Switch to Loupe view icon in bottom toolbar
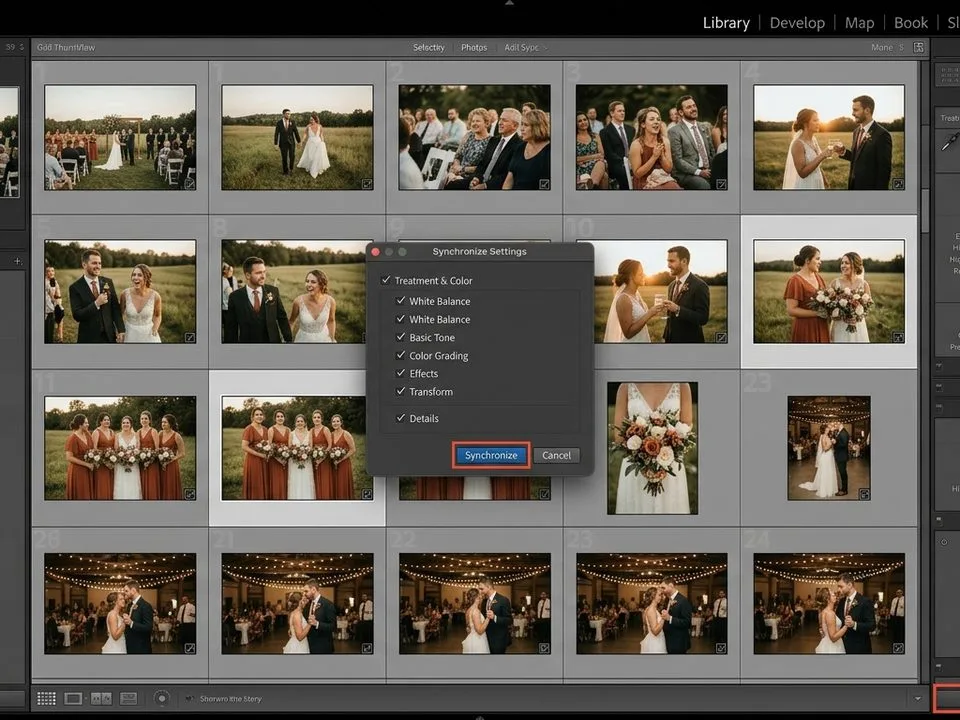960x720 pixels. [x=73, y=698]
